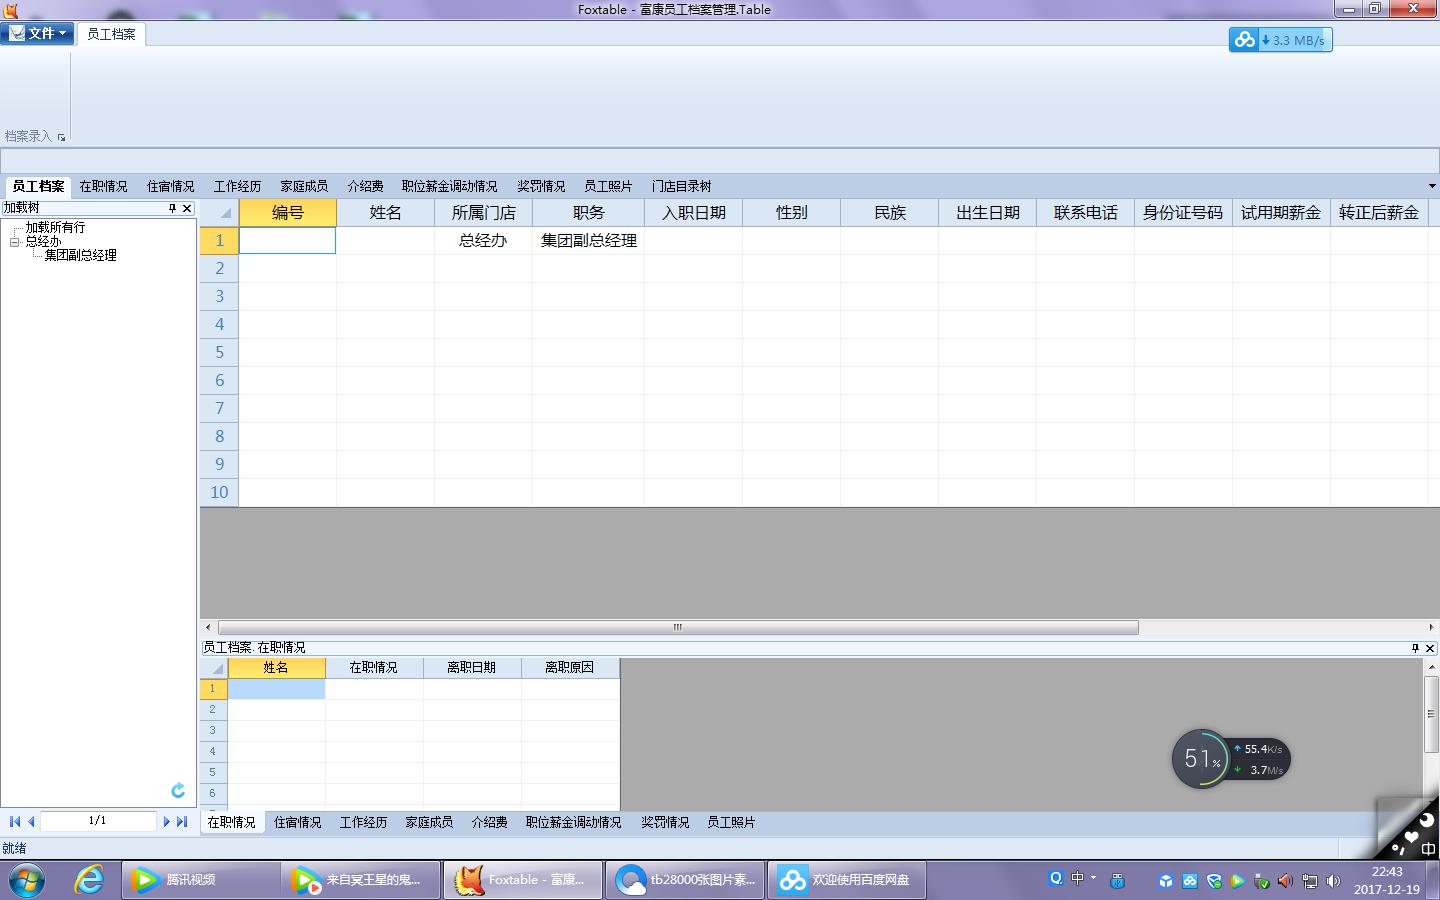The height and width of the screenshot is (900, 1440).
Task: Go to the last page with navigator arrow
Action: 182,821
